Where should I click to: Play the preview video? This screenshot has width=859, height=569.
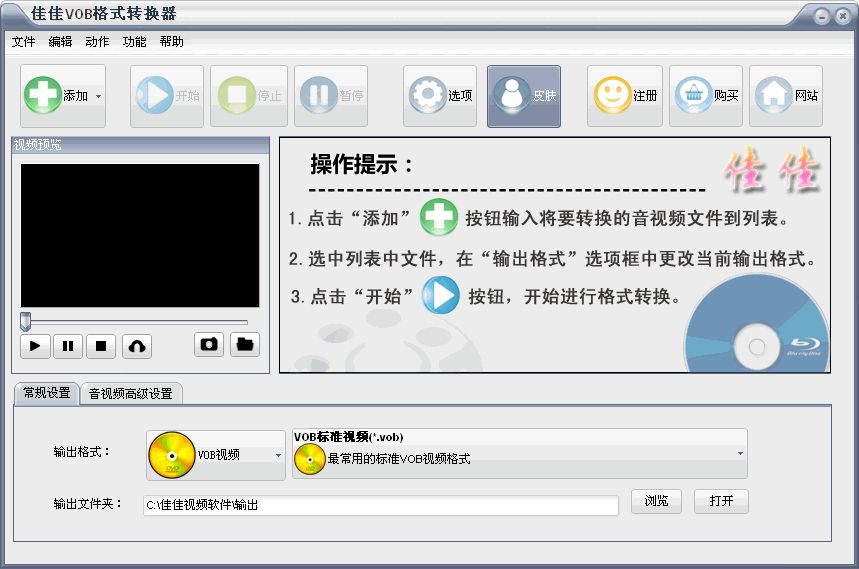(35, 346)
